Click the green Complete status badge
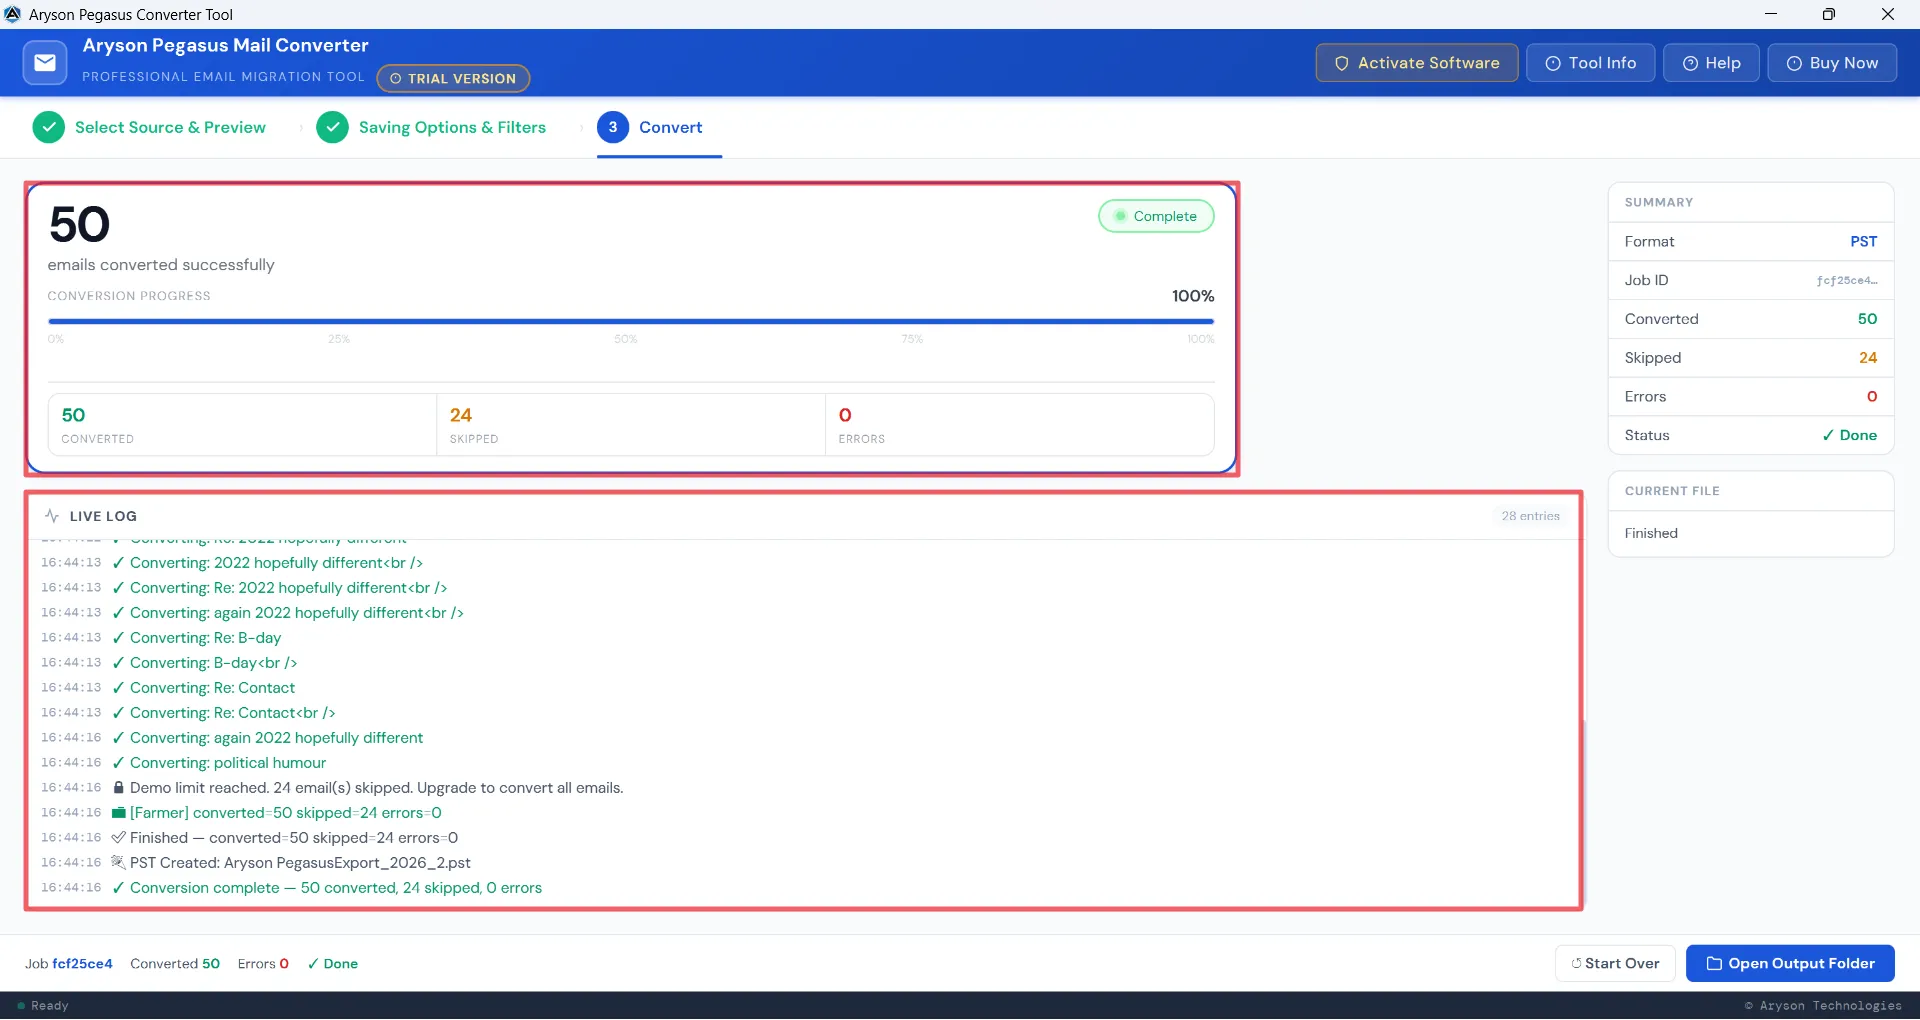 [1156, 216]
